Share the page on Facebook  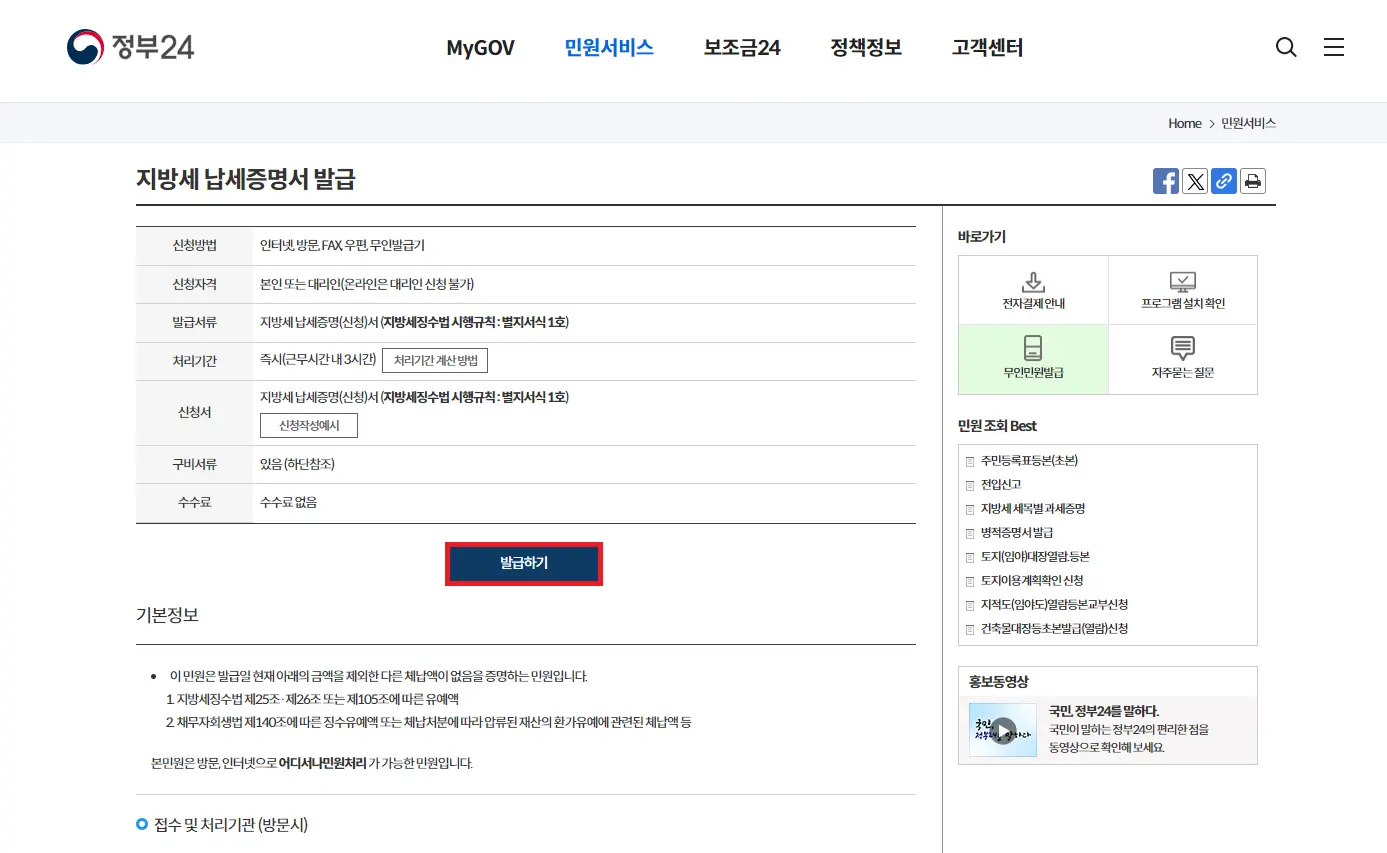click(x=1165, y=181)
